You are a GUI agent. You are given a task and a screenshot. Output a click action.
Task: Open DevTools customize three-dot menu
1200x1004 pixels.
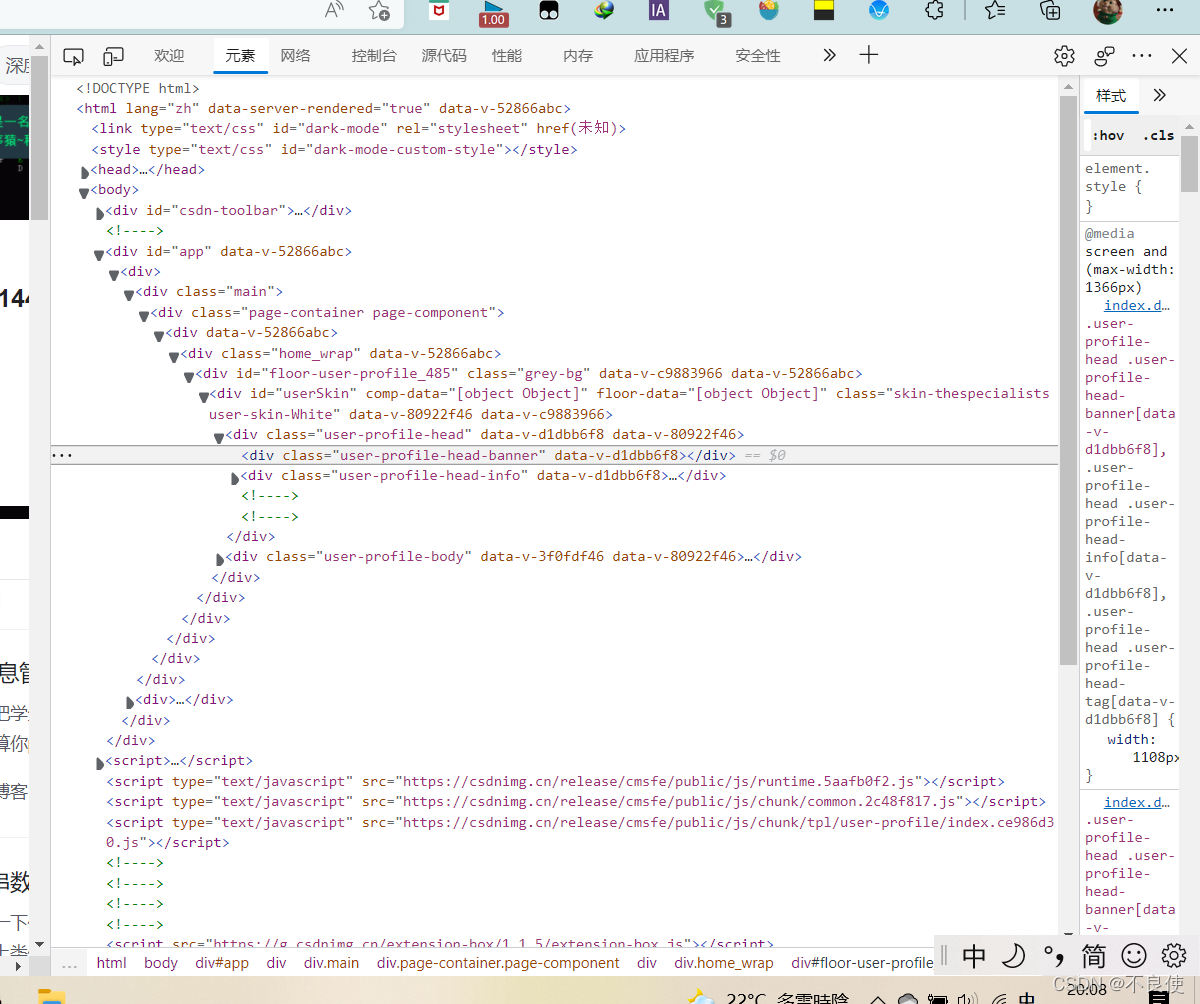tap(1142, 56)
